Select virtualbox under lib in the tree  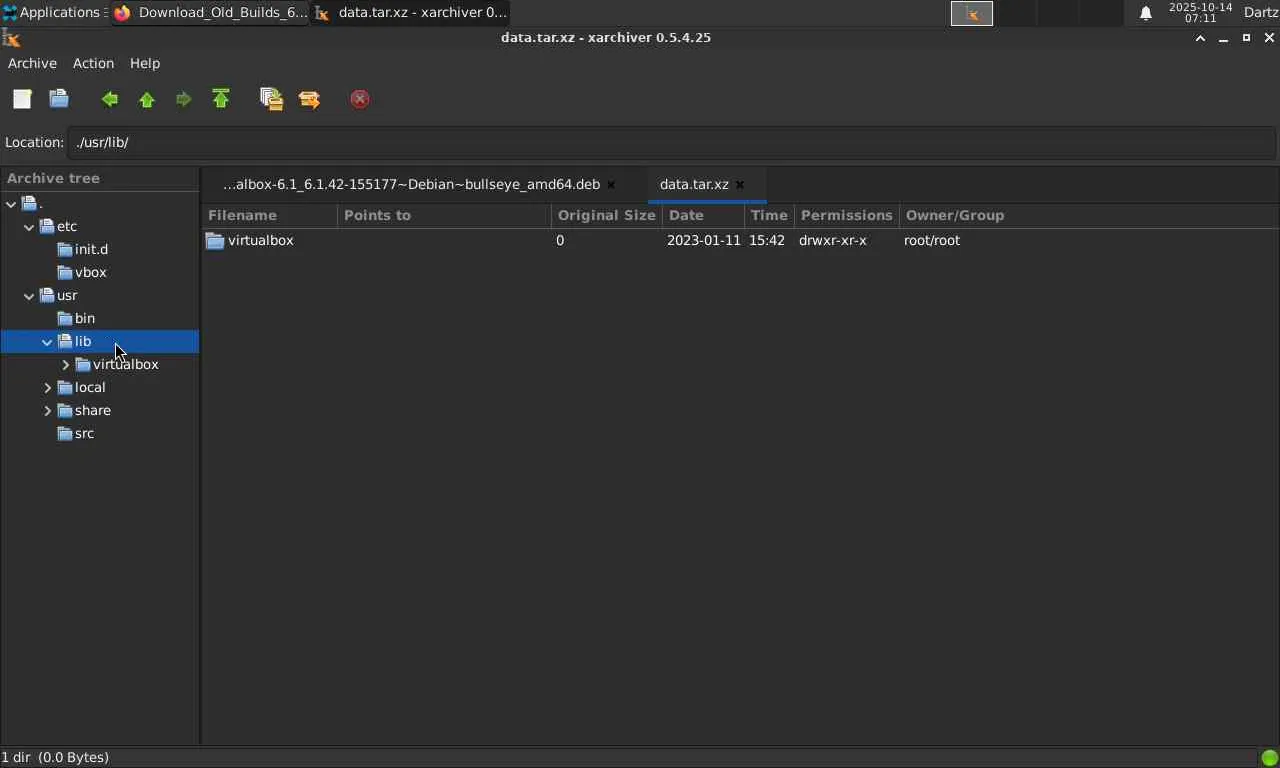pyautogui.click(x=126, y=365)
